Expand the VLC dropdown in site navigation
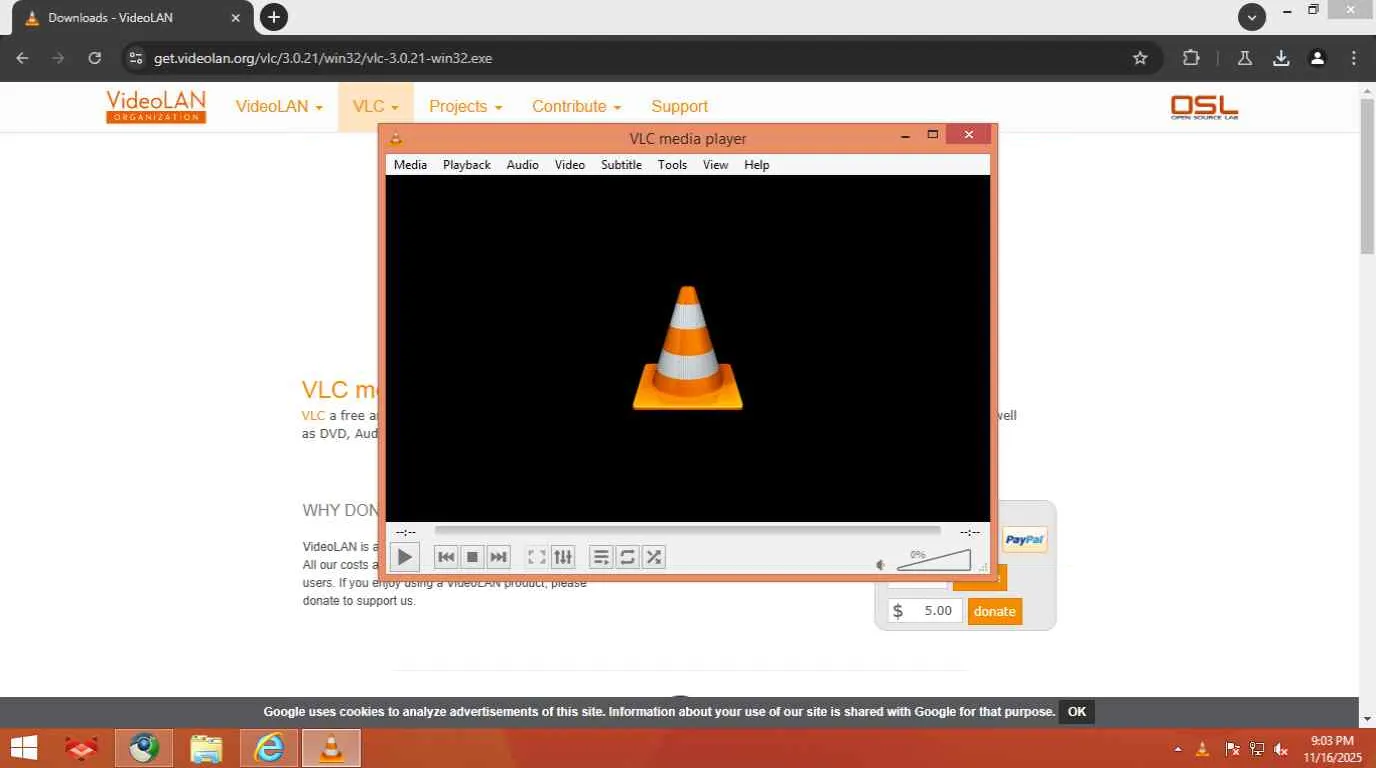 376,106
